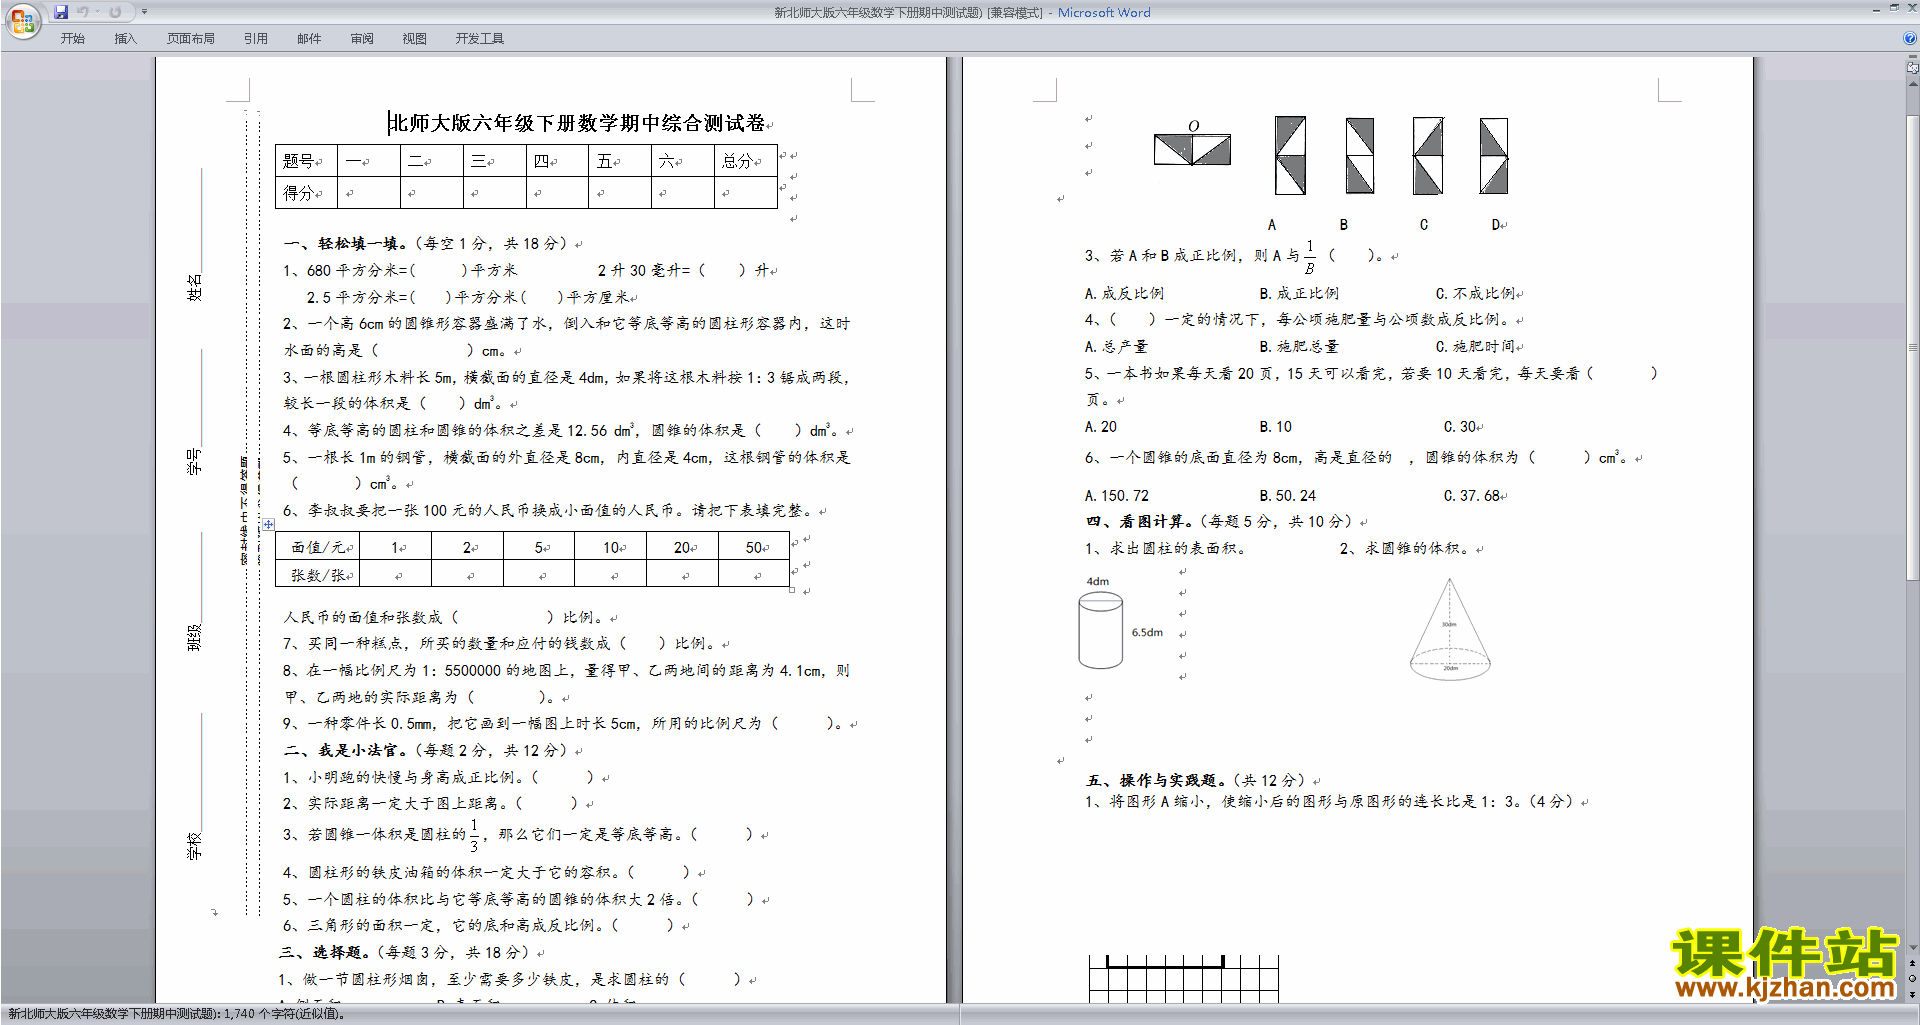Viewport: 1920px width, 1025px height.
Task: Select the cone figure image
Action: [x=1450, y=629]
